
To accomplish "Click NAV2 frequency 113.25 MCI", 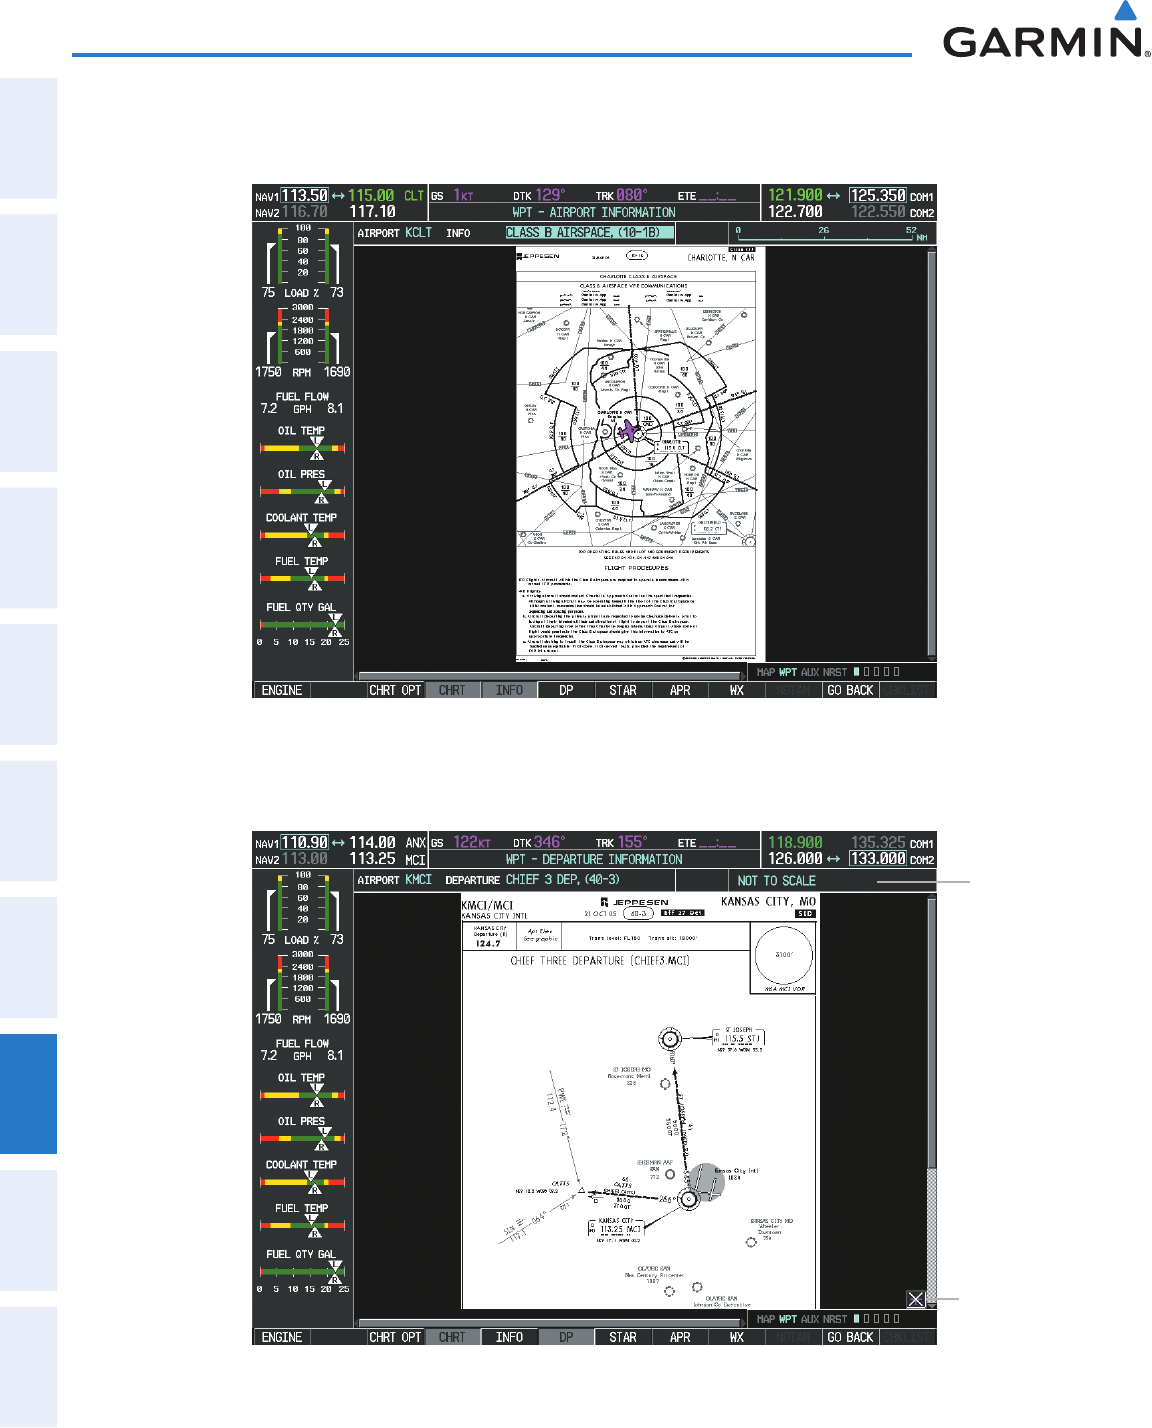I will (387, 859).
